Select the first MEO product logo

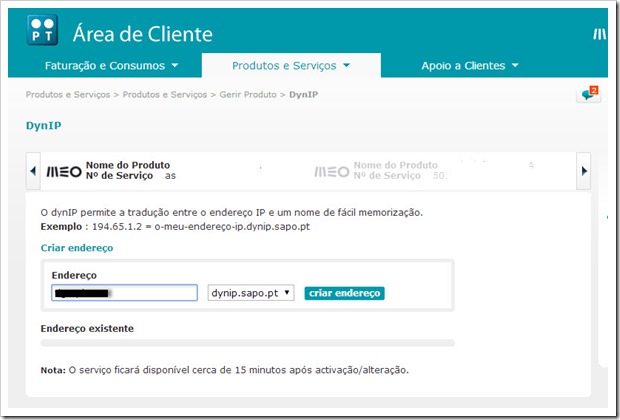click(x=64, y=172)
